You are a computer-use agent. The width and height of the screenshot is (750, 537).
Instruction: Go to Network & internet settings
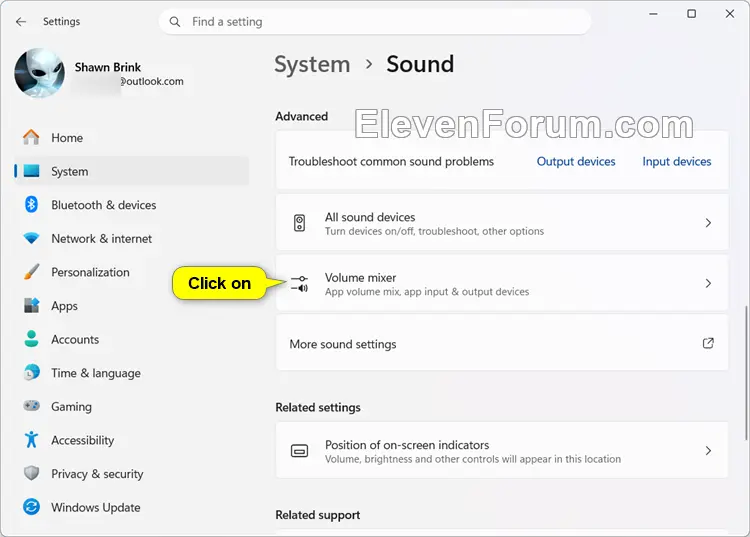point(132,238)
